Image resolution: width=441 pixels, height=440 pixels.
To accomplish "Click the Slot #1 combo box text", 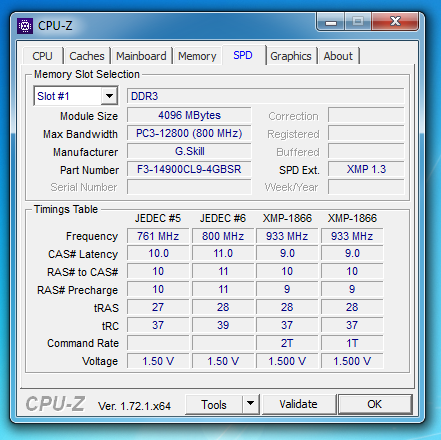I will [53, 96].
